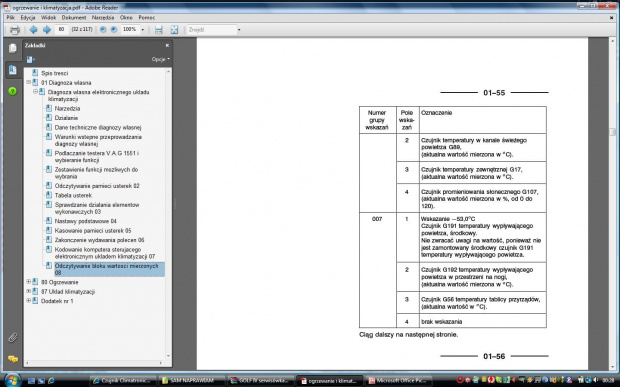Screen dimensions: 620x387
Task: Open the Dokument menu
Action: coord(74,18)
